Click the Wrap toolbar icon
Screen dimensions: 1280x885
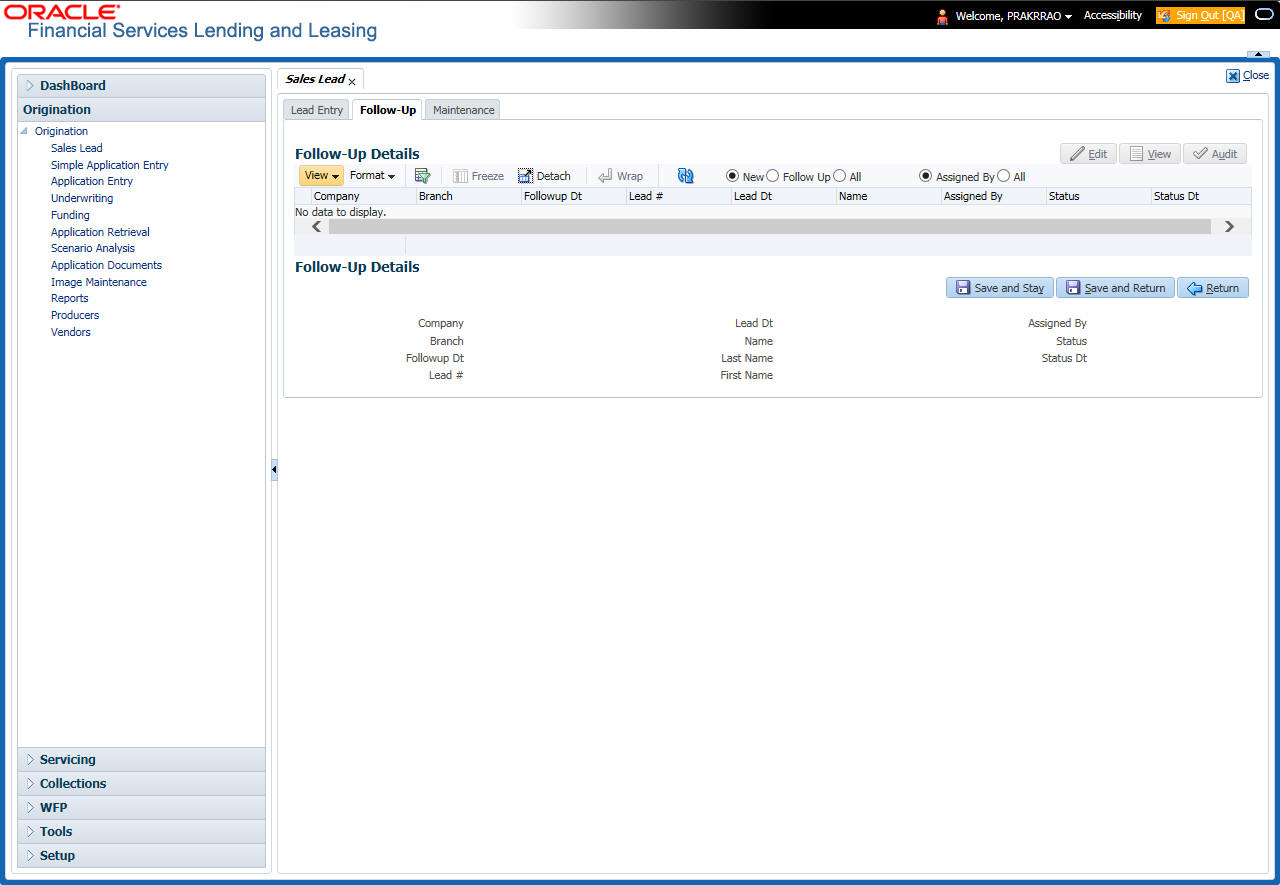click(x=620, y=176)
